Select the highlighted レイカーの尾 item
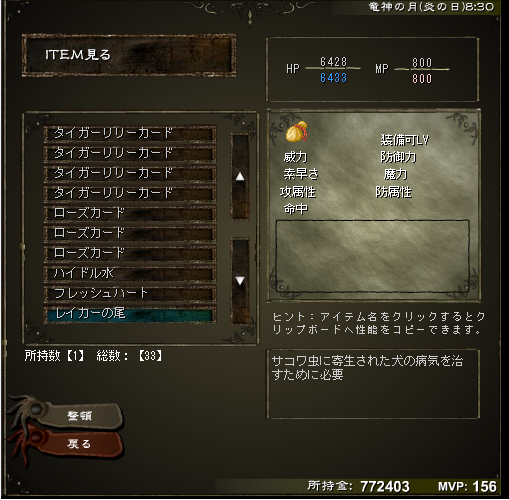 [x=130, y=314]
